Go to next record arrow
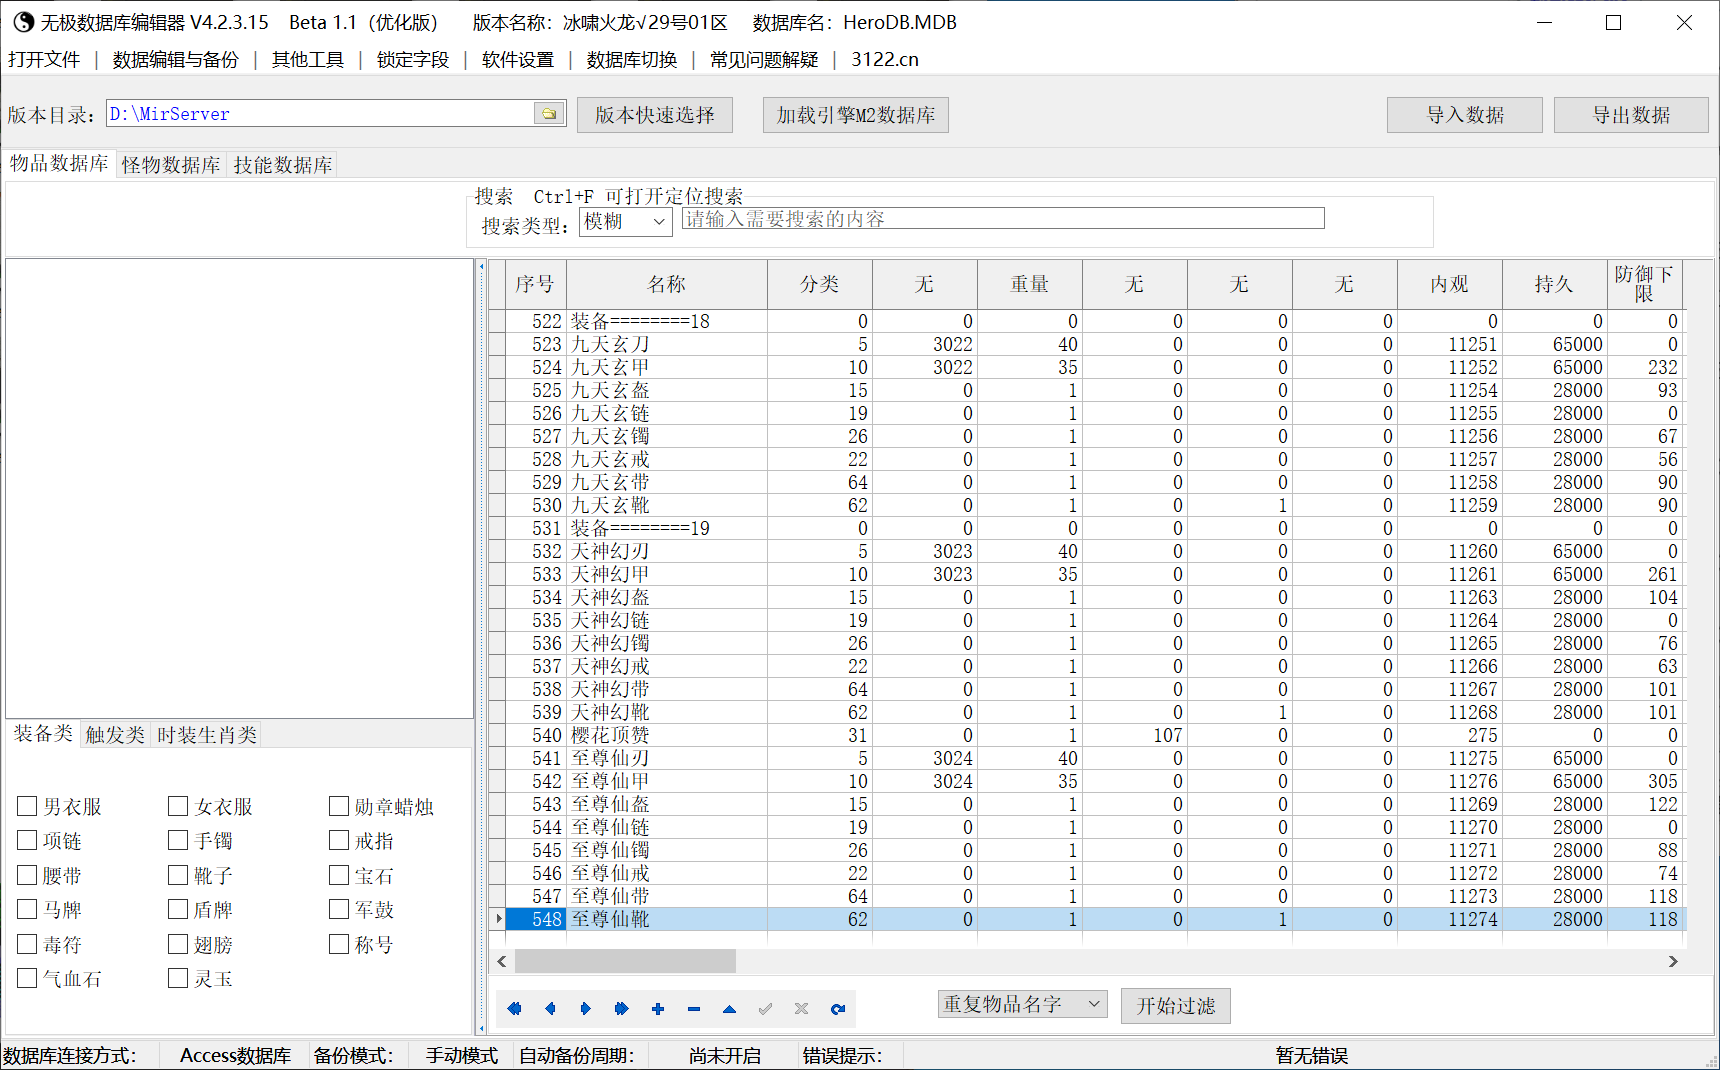Viewport: 1720px width, 1070px height. (x=586, y=1009)
